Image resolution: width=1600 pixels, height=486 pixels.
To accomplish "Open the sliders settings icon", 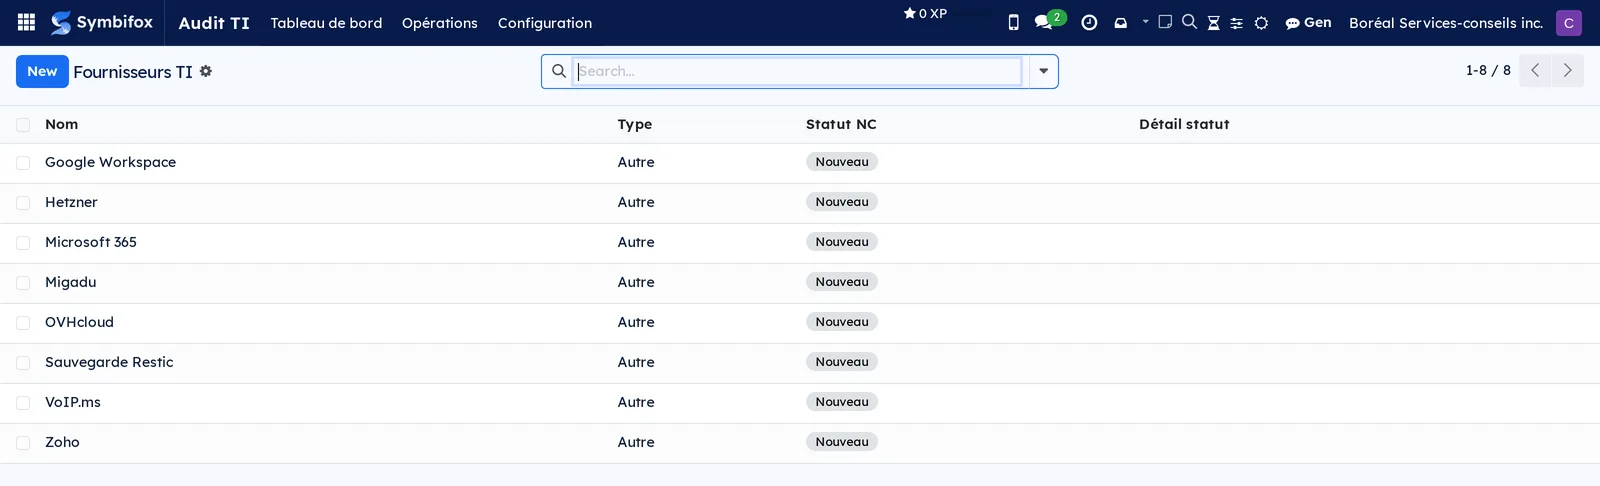I will pyautogui.click(x=1237, y=22).
